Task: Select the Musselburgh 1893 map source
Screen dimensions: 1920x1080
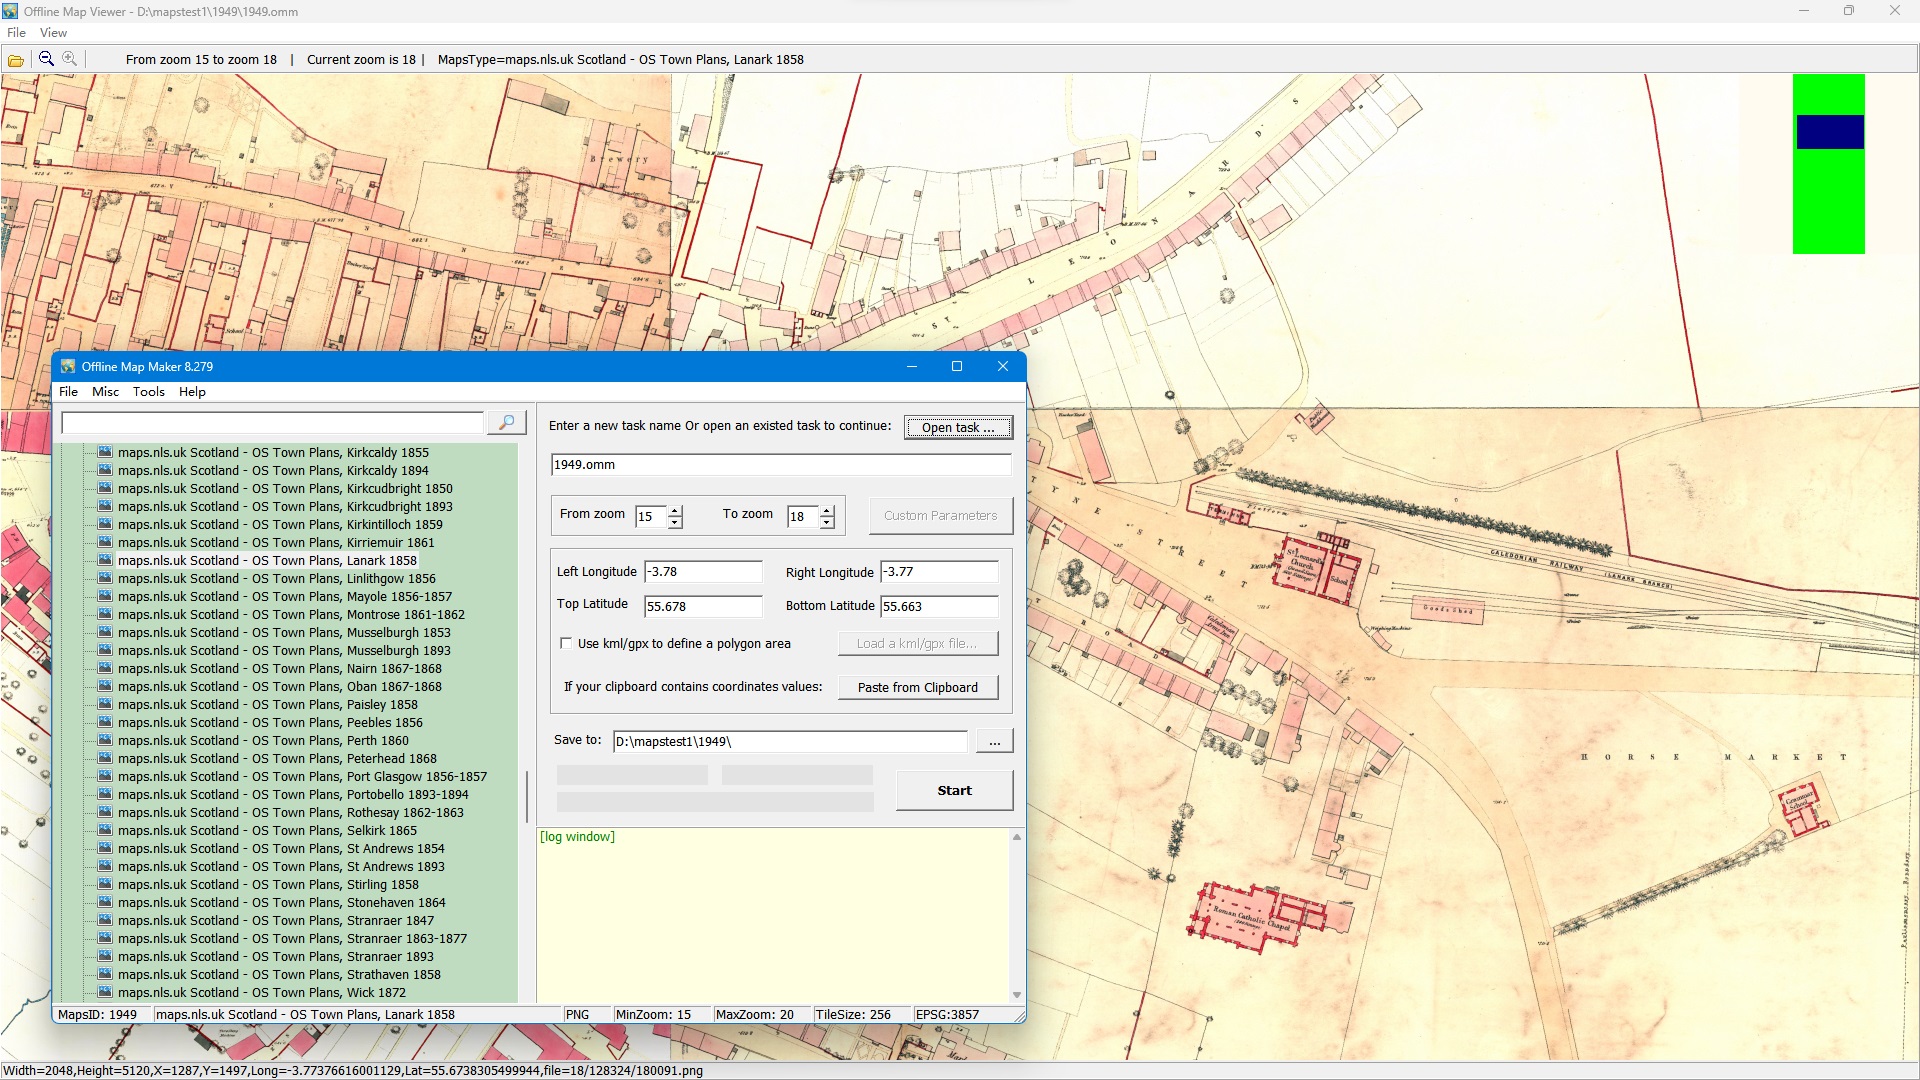Action: coord(284,650)
